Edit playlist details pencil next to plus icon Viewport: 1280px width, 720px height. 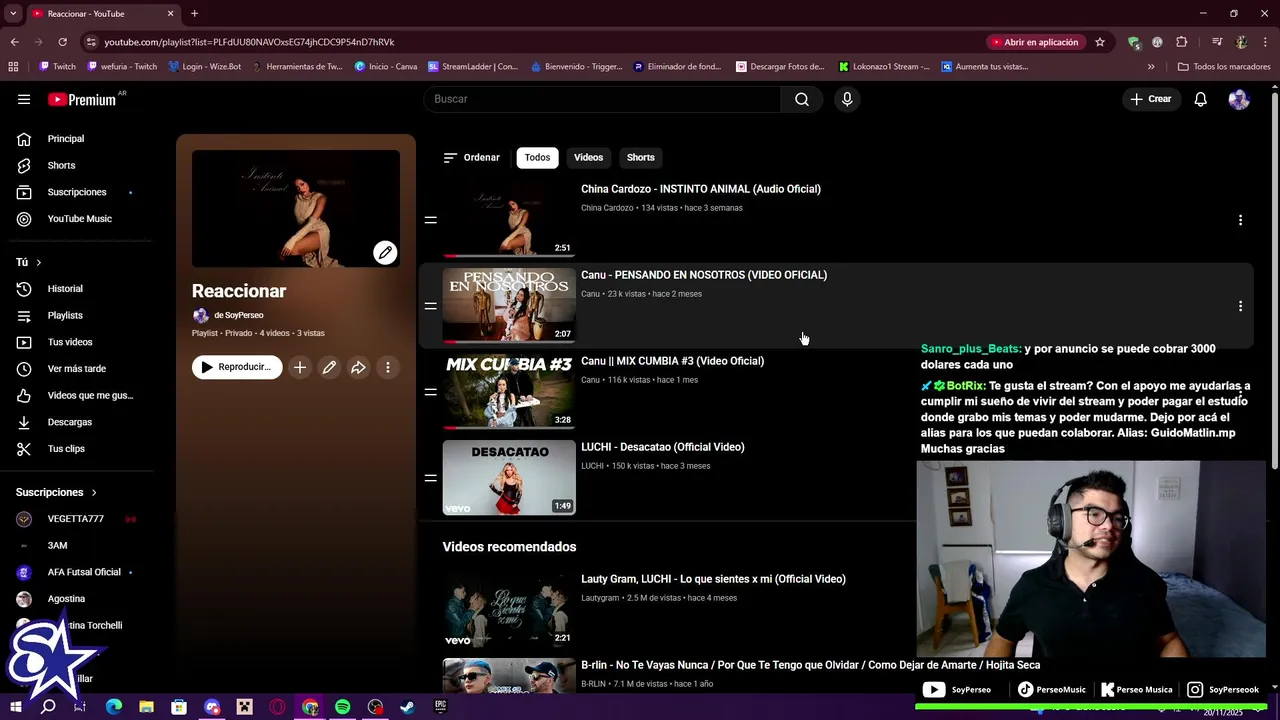[329, 367]
